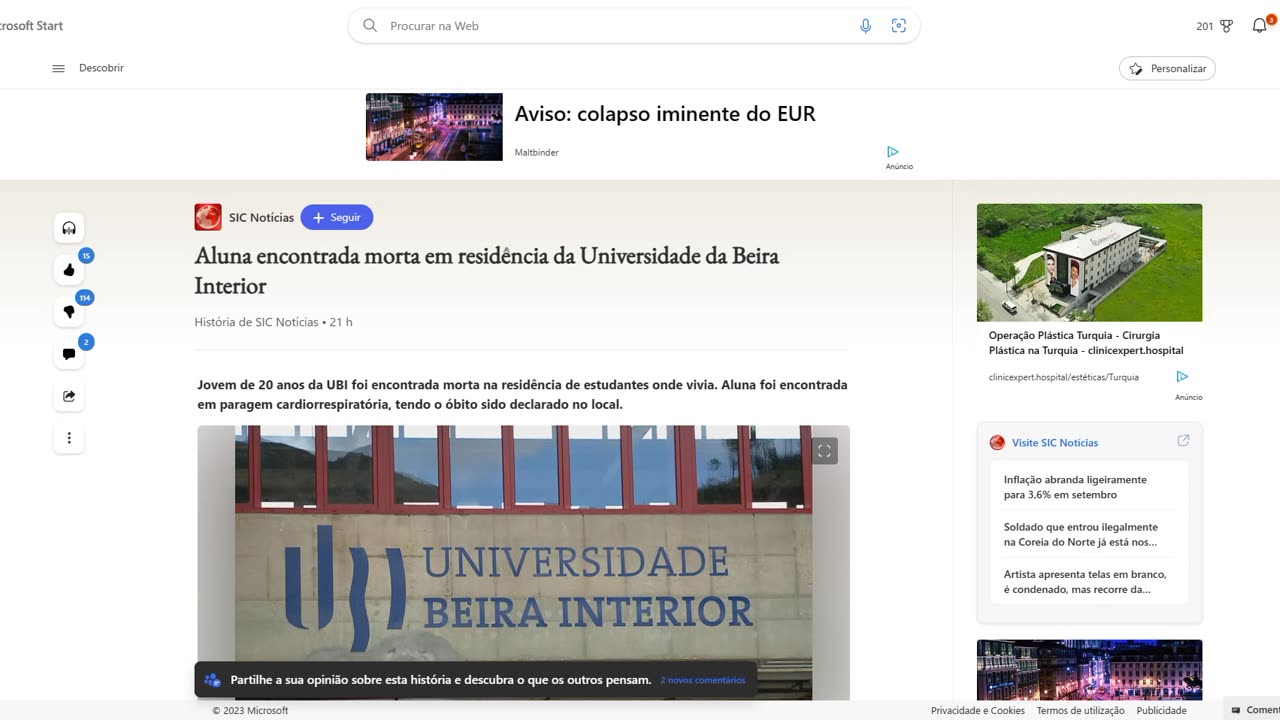Open rewards trophy icon showing 201
Image resolution: width=1280 pixels, height=720 pixels.
coord(1227,26)
